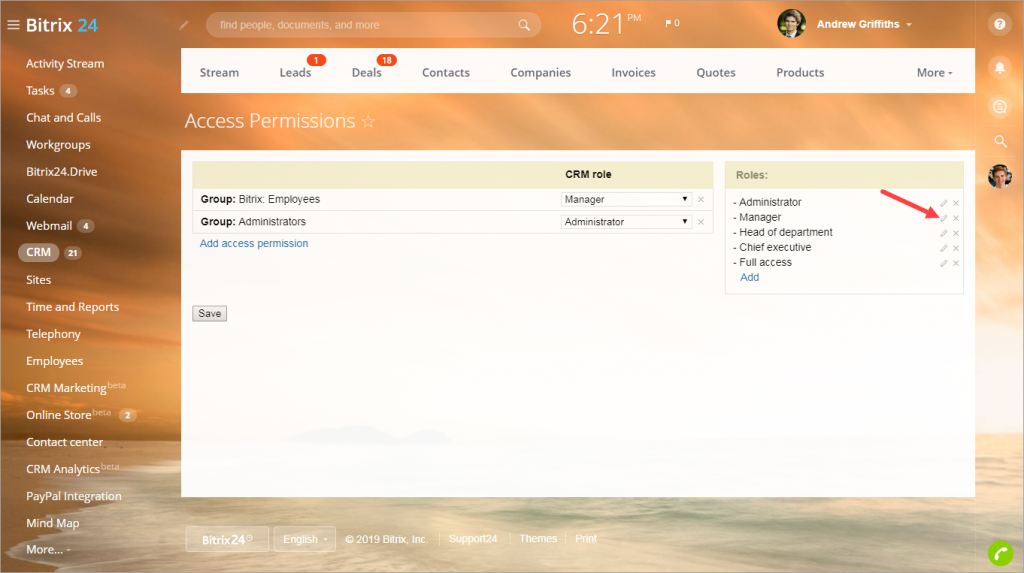Open Tasks in sidebar

click(40, 91)
